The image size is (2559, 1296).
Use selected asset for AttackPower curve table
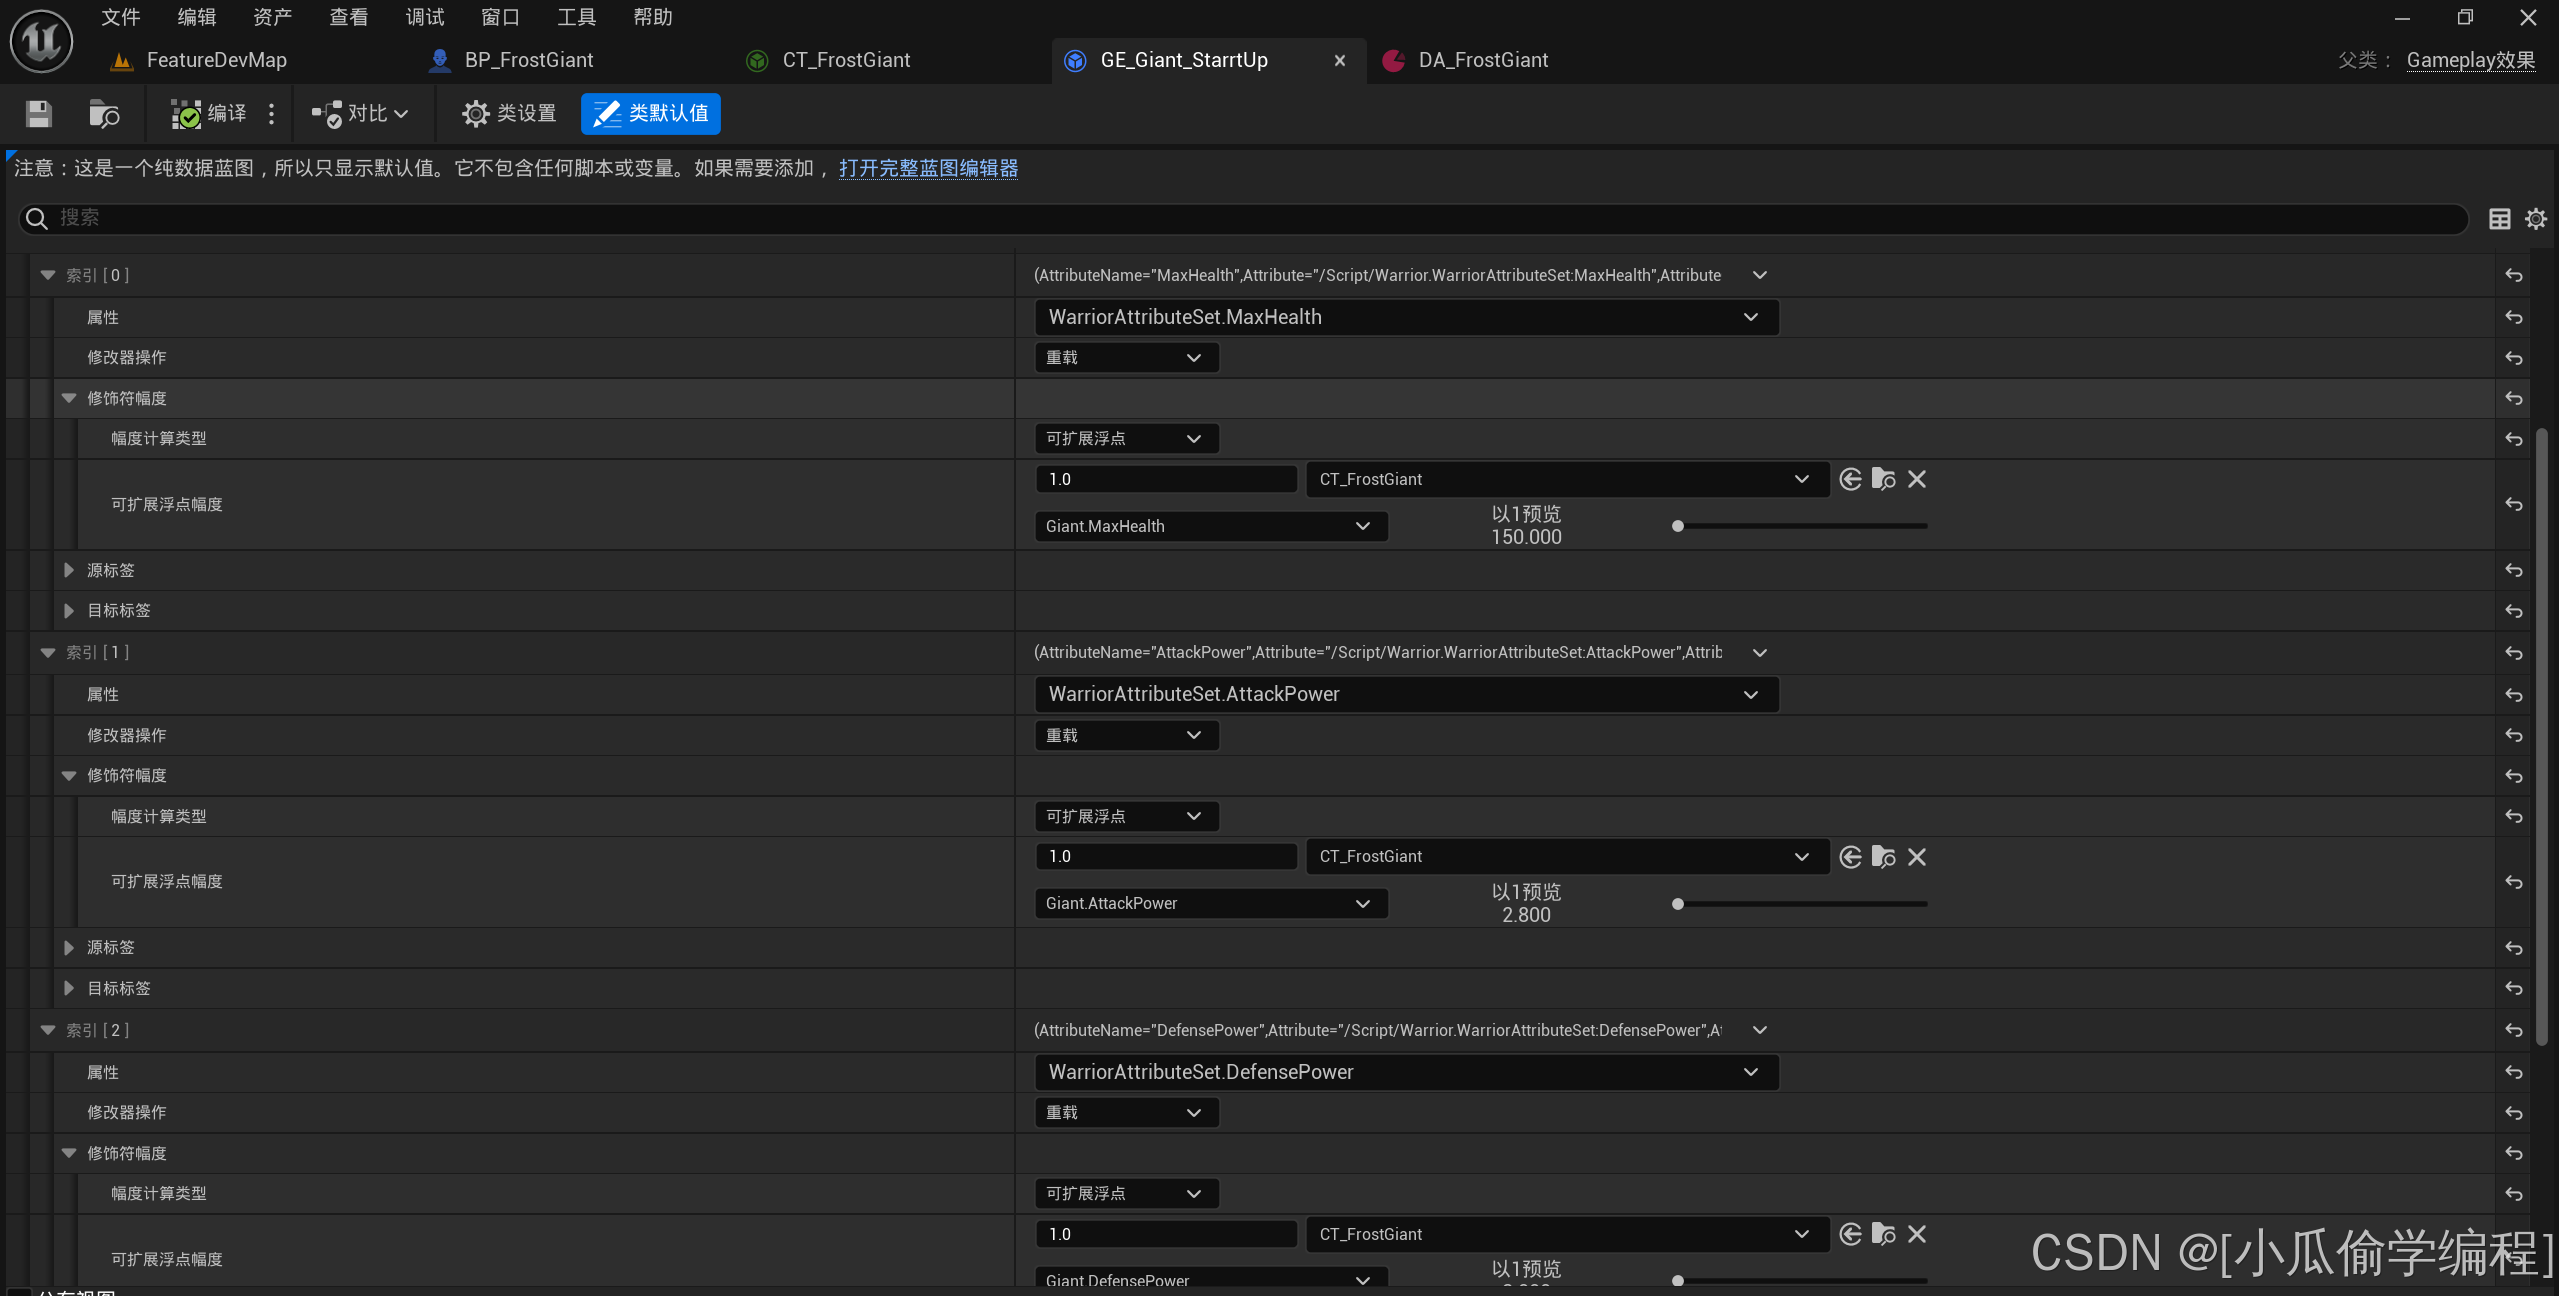(x=1850, y=857)
